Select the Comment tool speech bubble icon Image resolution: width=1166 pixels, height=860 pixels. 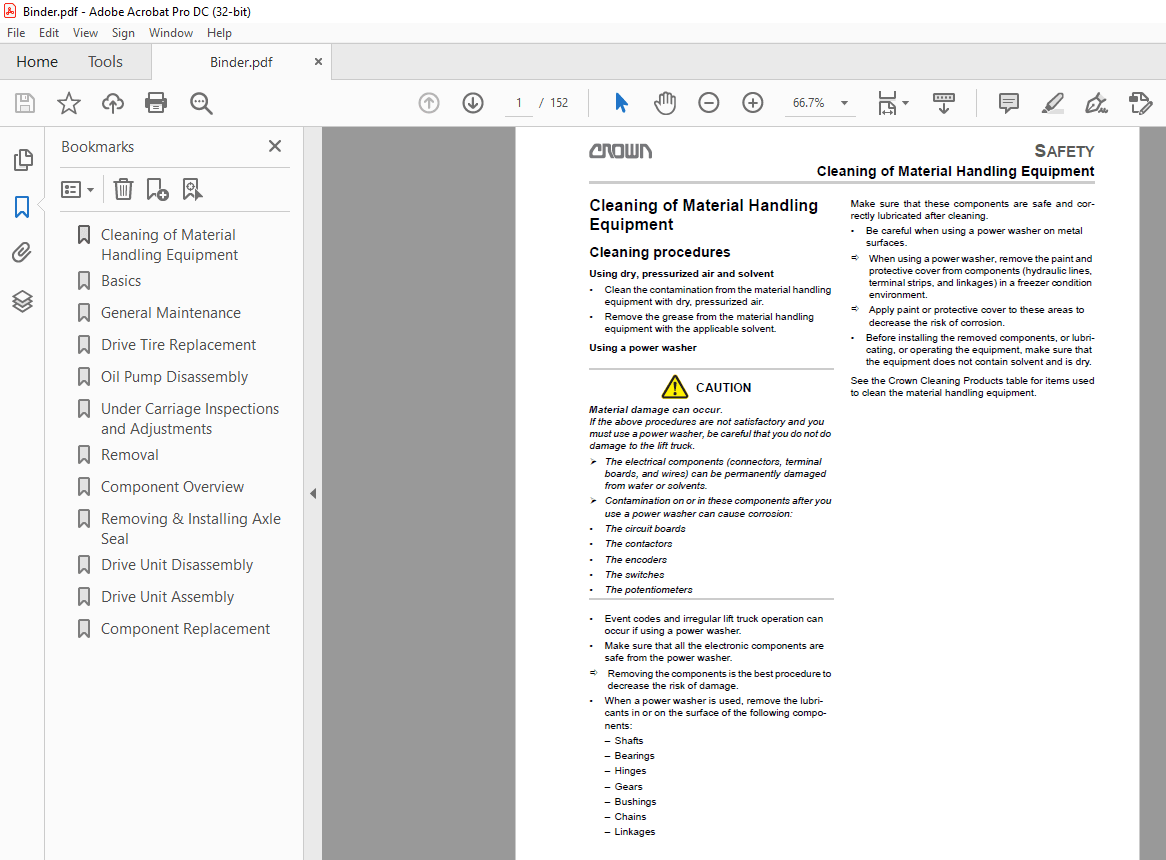tap(1008, 103)
